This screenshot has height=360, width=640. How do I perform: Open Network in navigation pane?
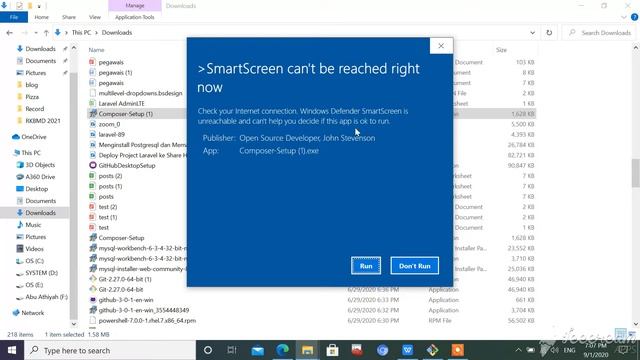tap(32, 313)
